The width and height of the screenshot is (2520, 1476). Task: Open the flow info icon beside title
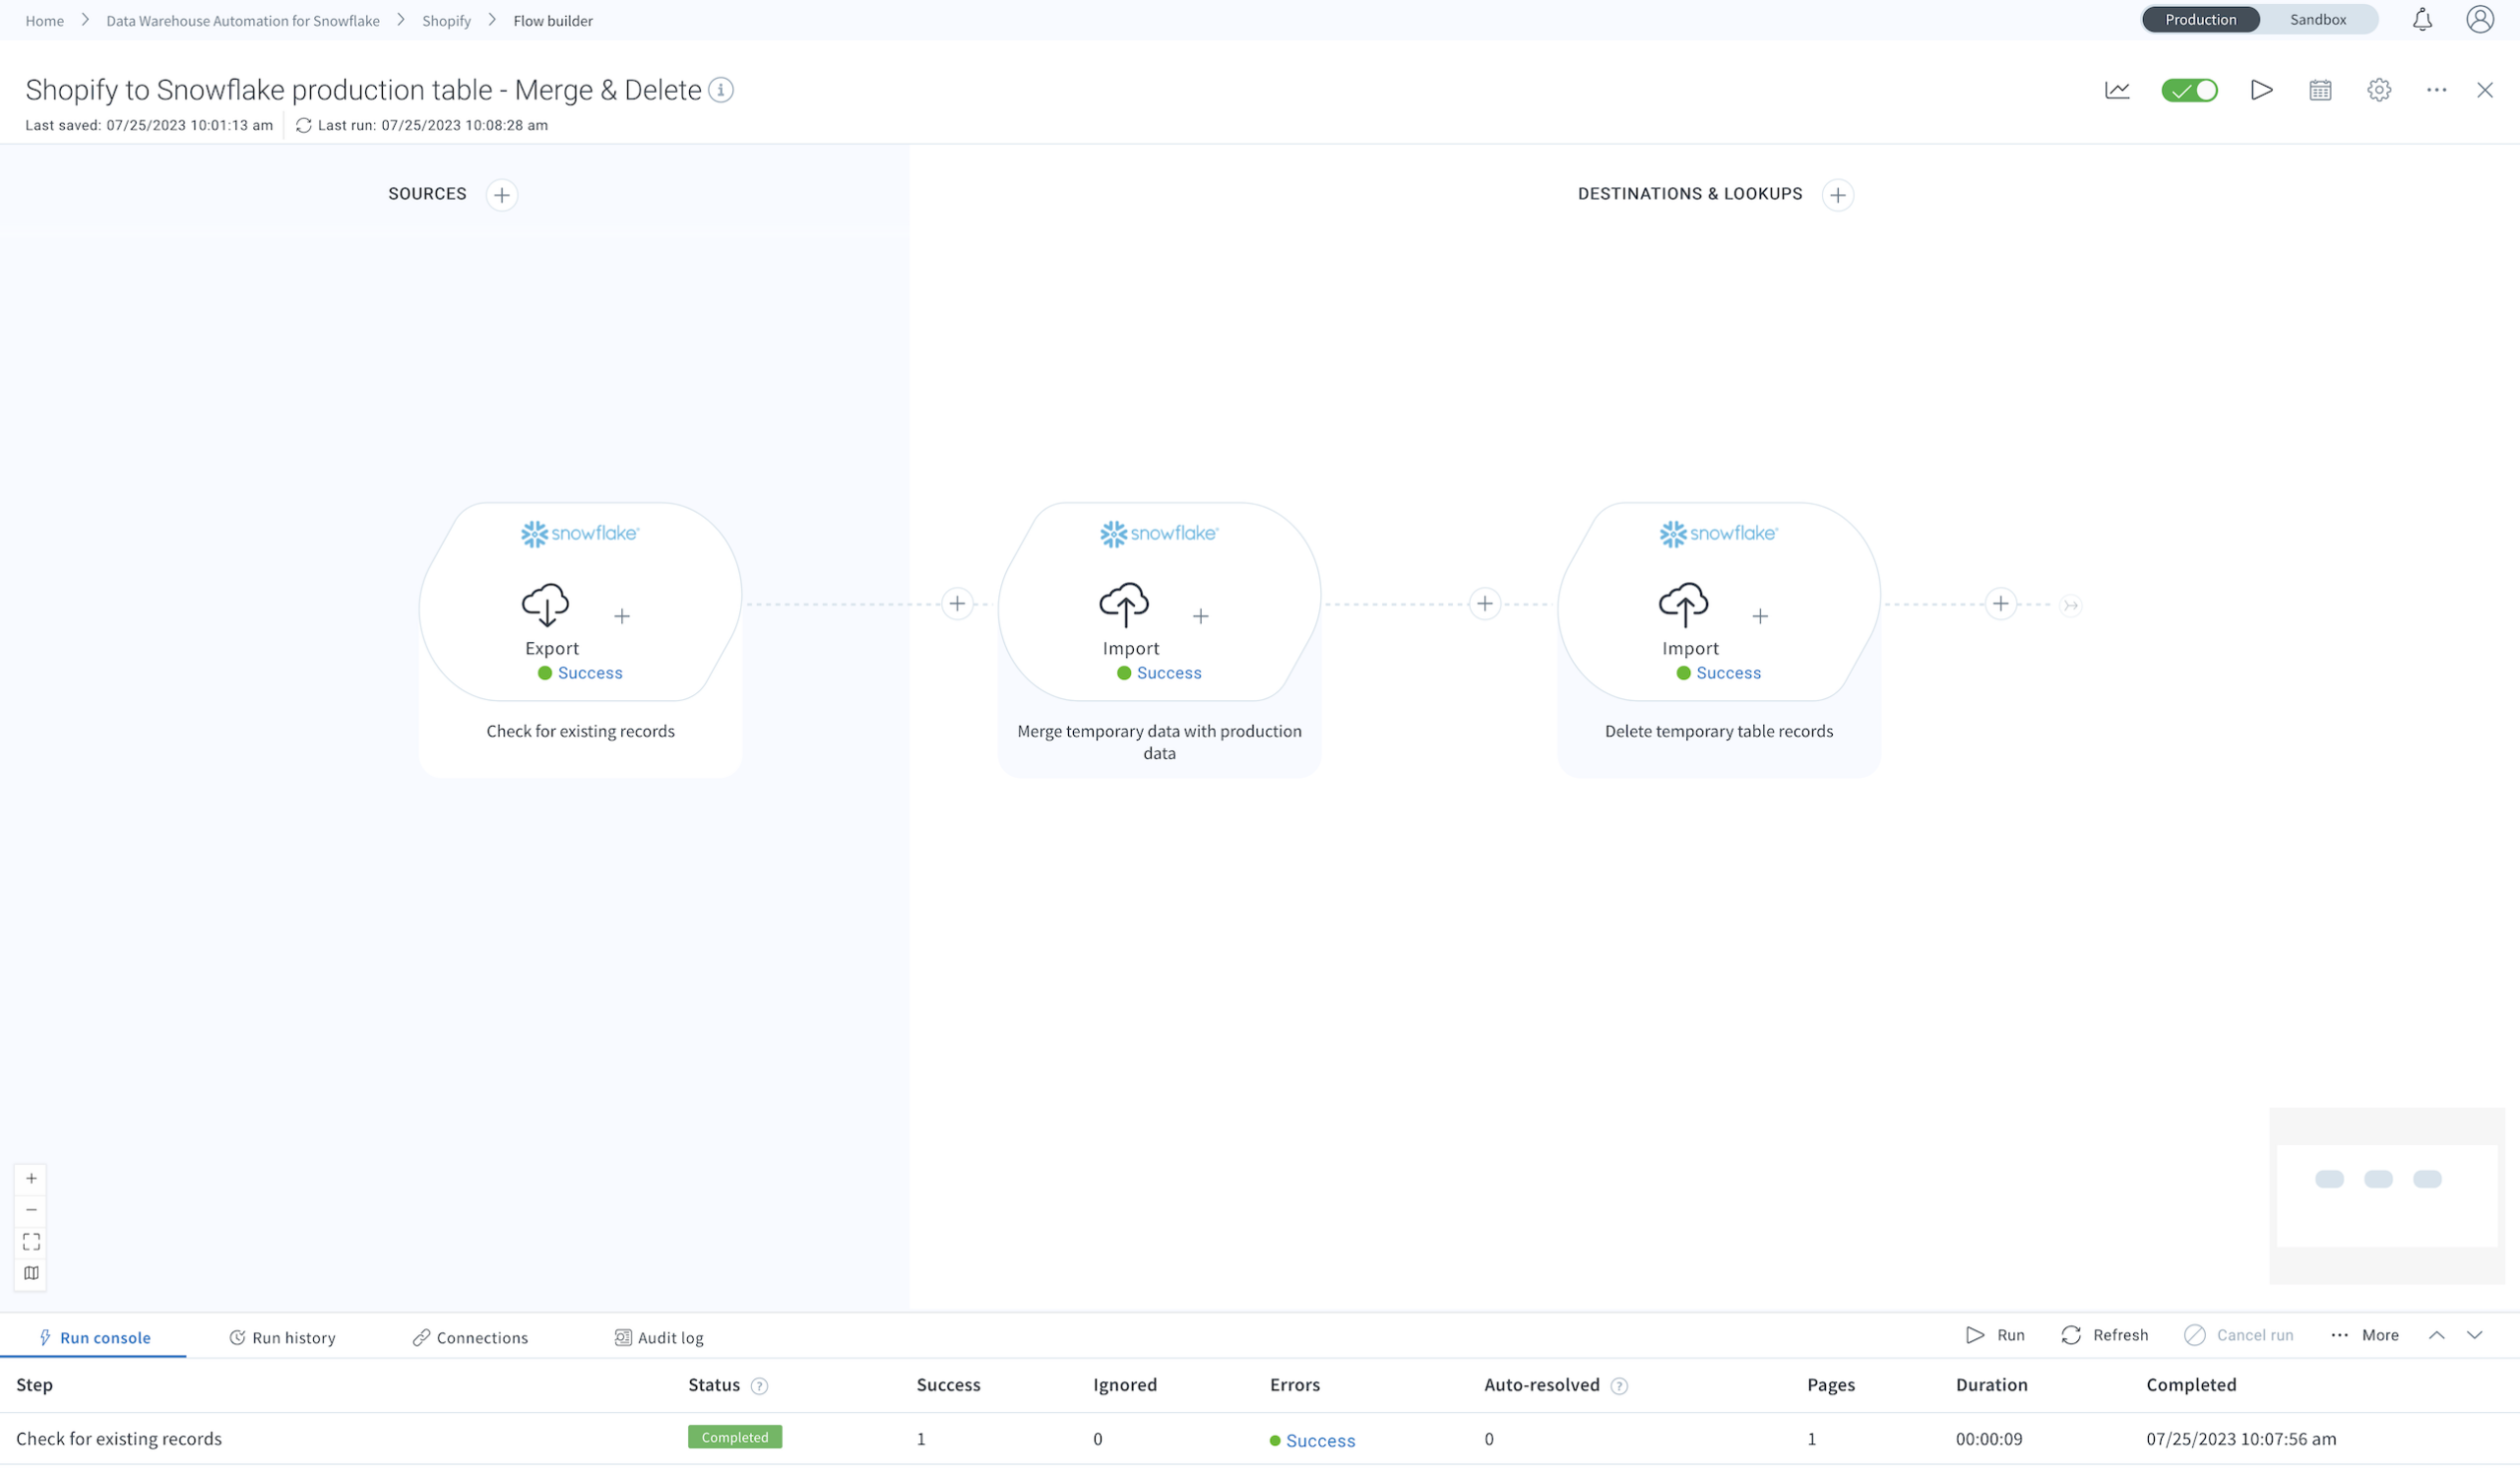pyautogui.click(x=721, y=90)
